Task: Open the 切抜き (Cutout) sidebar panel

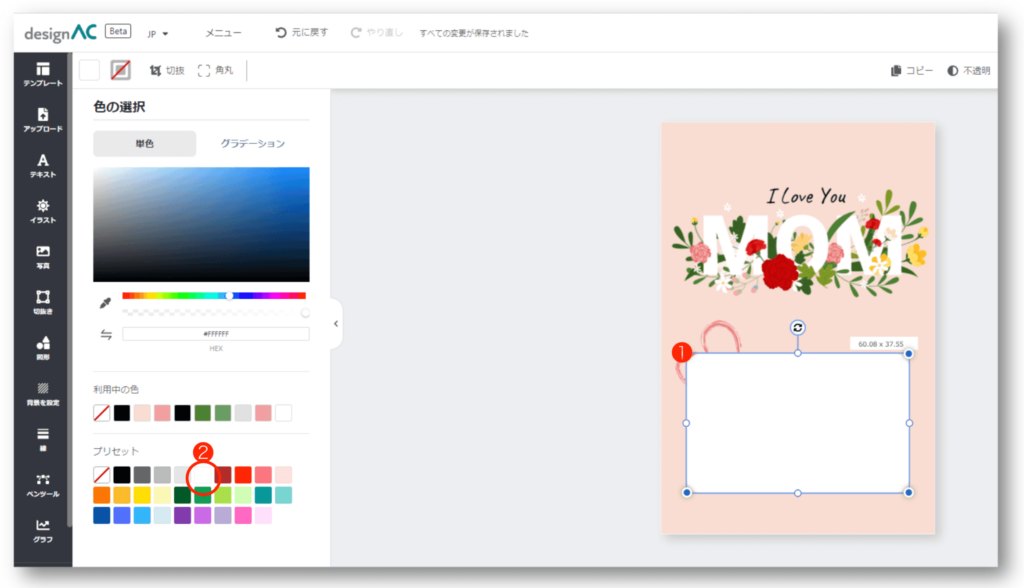Action: click(43, 302)
